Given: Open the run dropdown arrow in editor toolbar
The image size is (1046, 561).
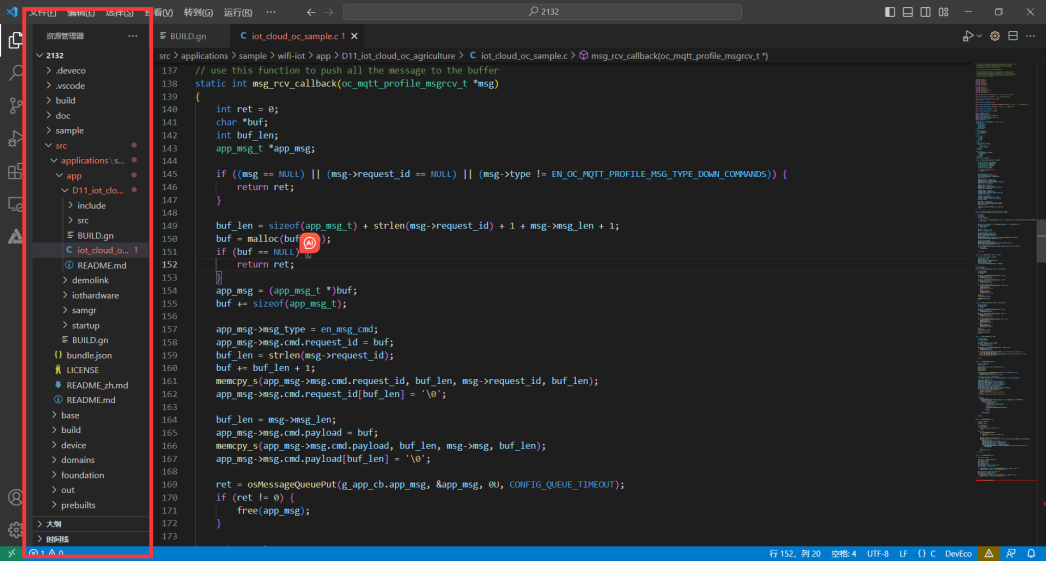Looking at the screenshot, I should pyautogui.click(x=980, y=36).
